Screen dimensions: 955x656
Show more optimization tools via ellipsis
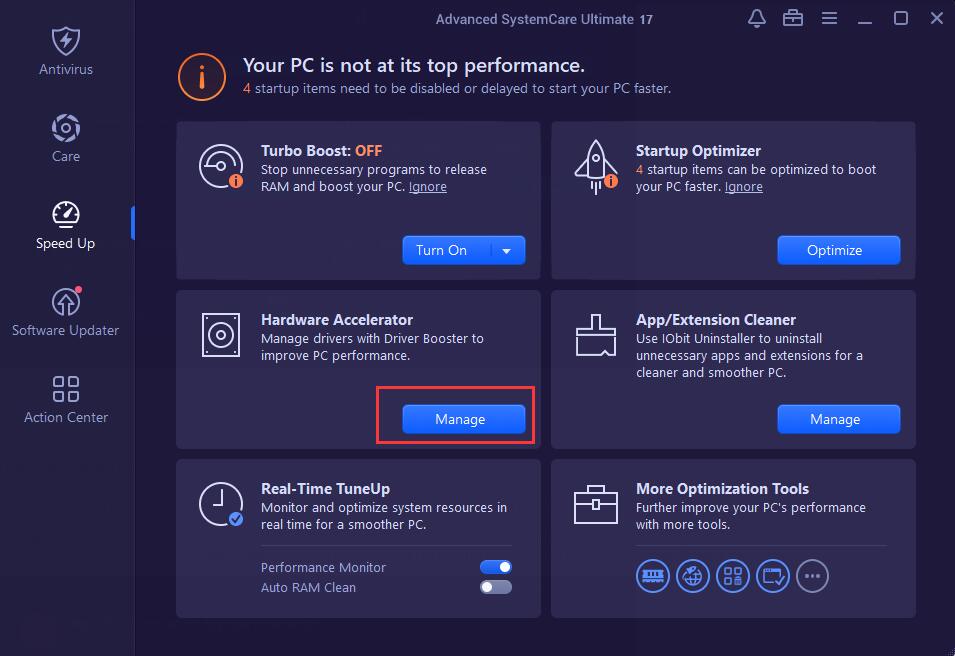[812, 576]
